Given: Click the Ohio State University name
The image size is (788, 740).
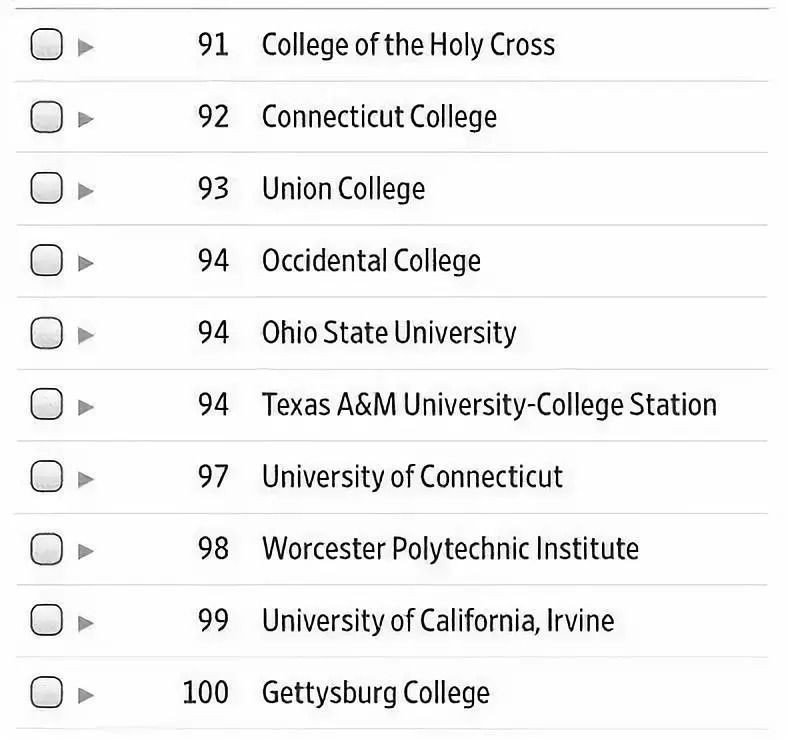Looking at the screenshot, I should pos(389,333).
